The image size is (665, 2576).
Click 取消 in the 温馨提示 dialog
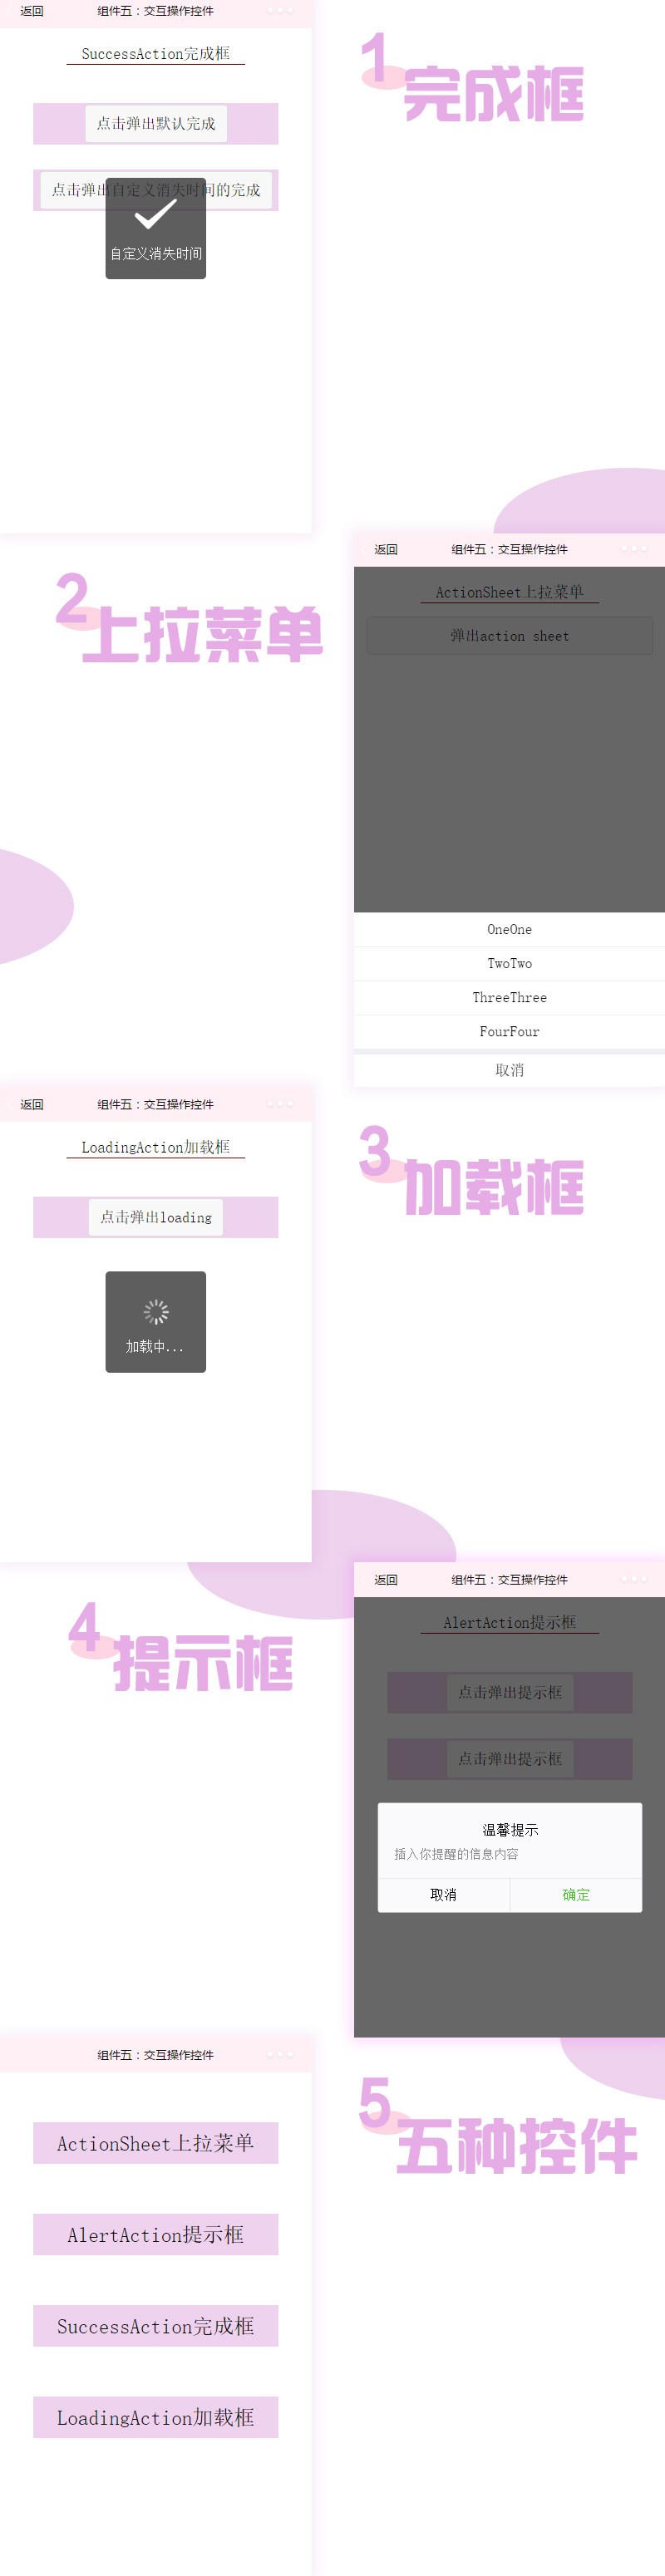(444, 1895)
